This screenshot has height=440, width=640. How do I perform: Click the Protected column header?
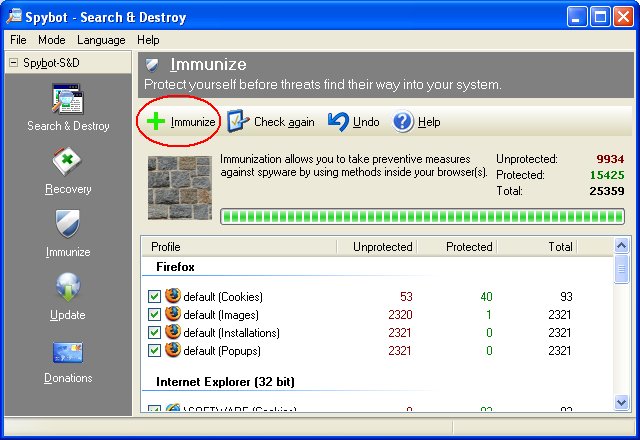(456, 247)
